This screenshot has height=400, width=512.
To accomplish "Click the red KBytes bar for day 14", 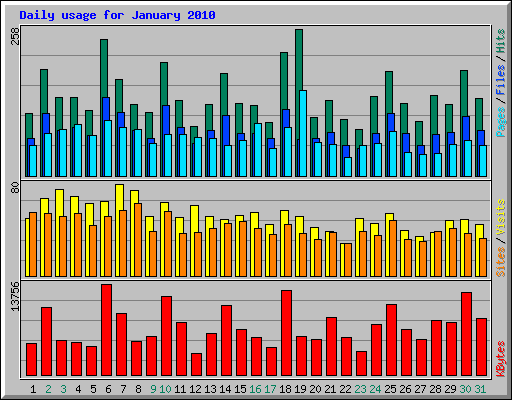I will (226, 341).
